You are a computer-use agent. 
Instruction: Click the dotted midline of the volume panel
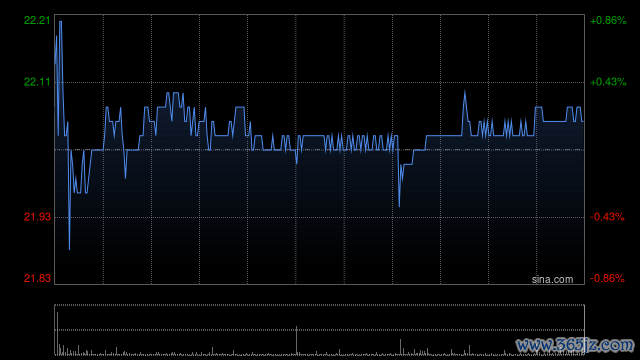pyautogui.click(x=320, y=330)
